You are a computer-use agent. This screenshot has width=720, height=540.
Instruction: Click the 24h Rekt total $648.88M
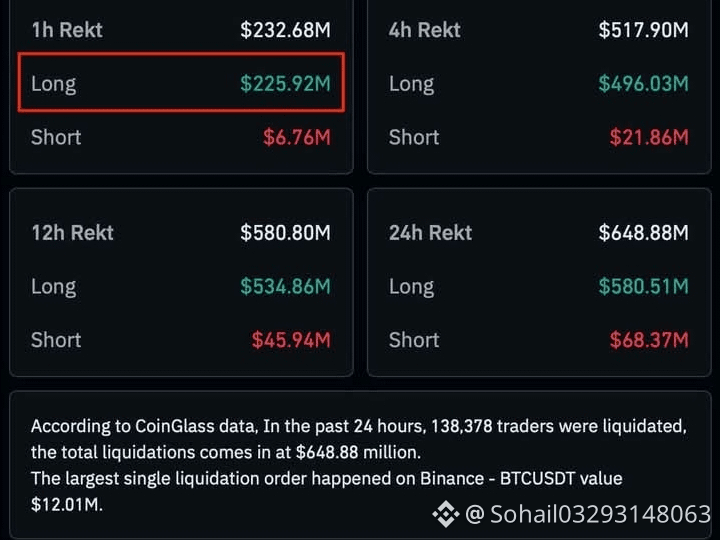pos(643,233)
